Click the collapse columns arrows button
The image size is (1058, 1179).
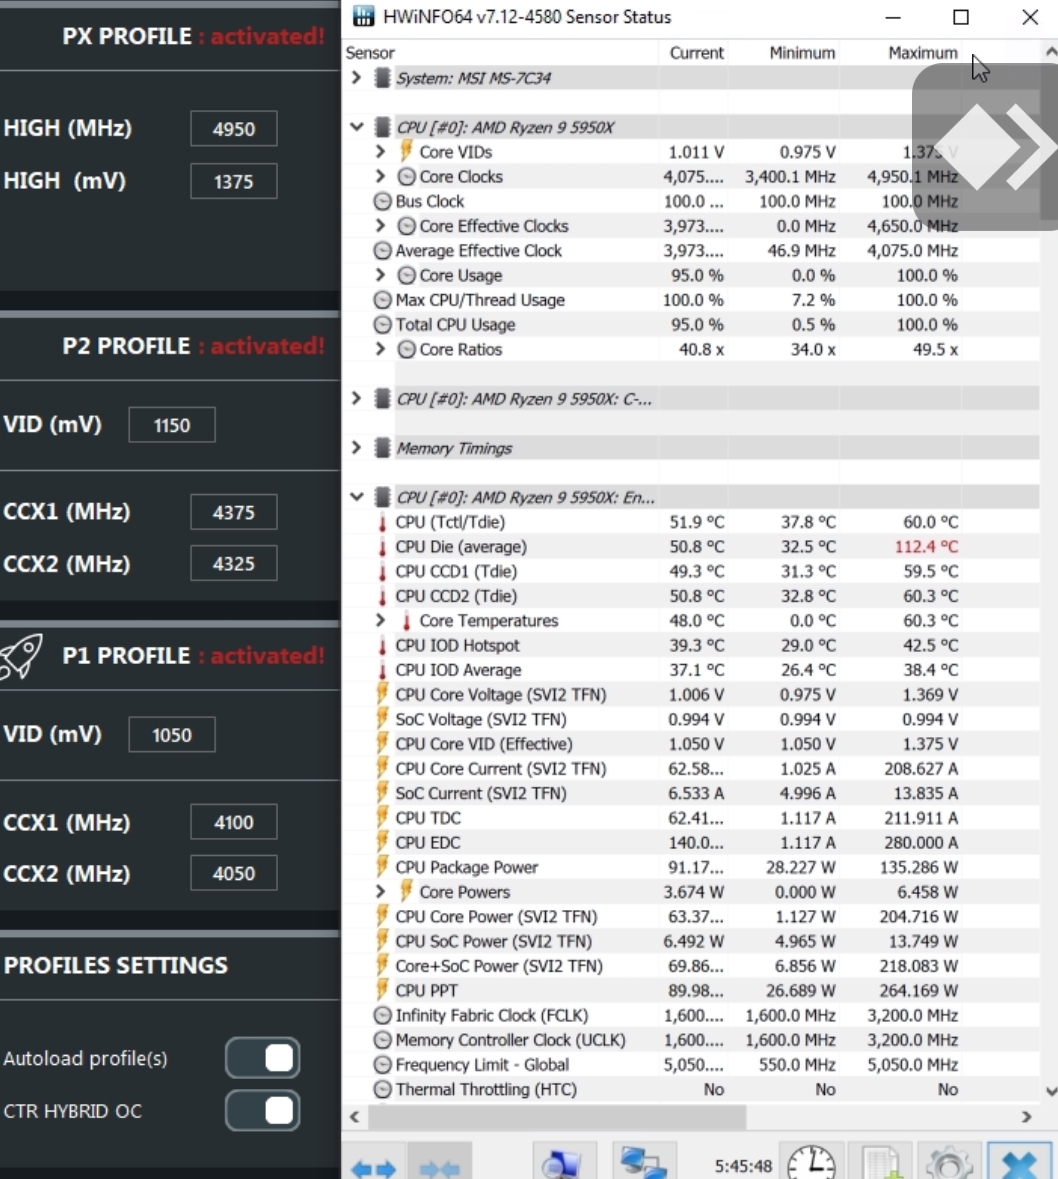coord(440,1166)
